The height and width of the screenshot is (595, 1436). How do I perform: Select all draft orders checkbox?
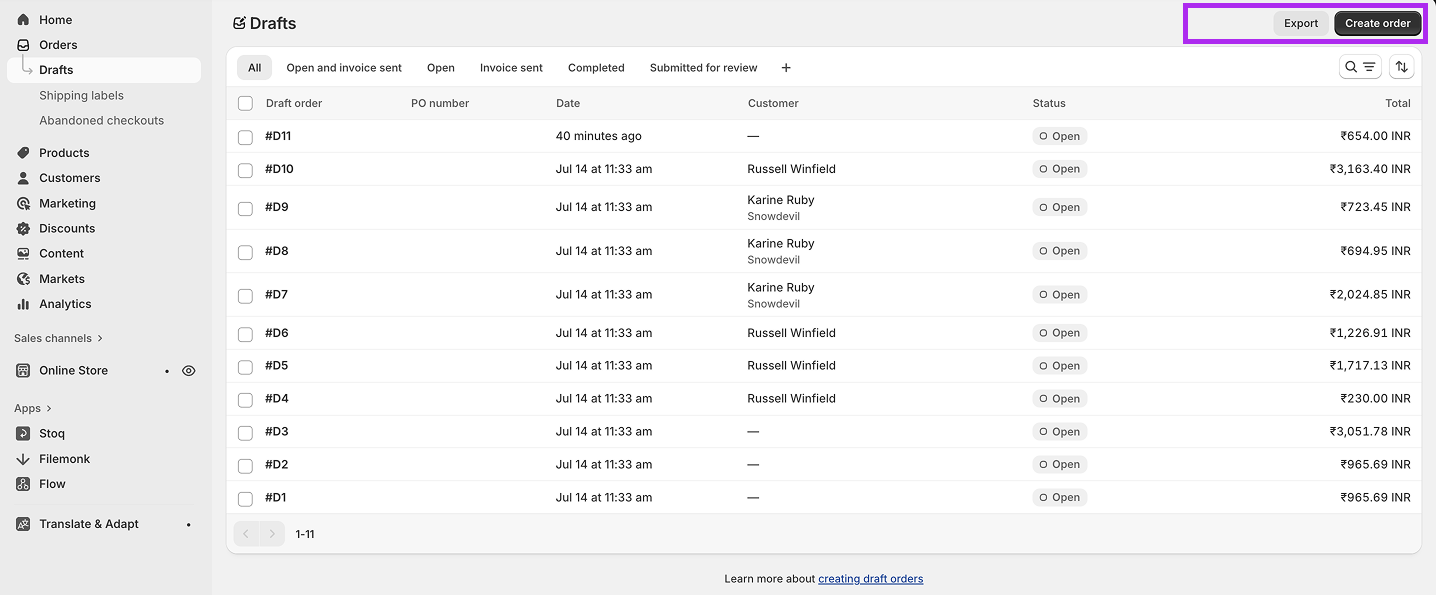click(245, 103)
